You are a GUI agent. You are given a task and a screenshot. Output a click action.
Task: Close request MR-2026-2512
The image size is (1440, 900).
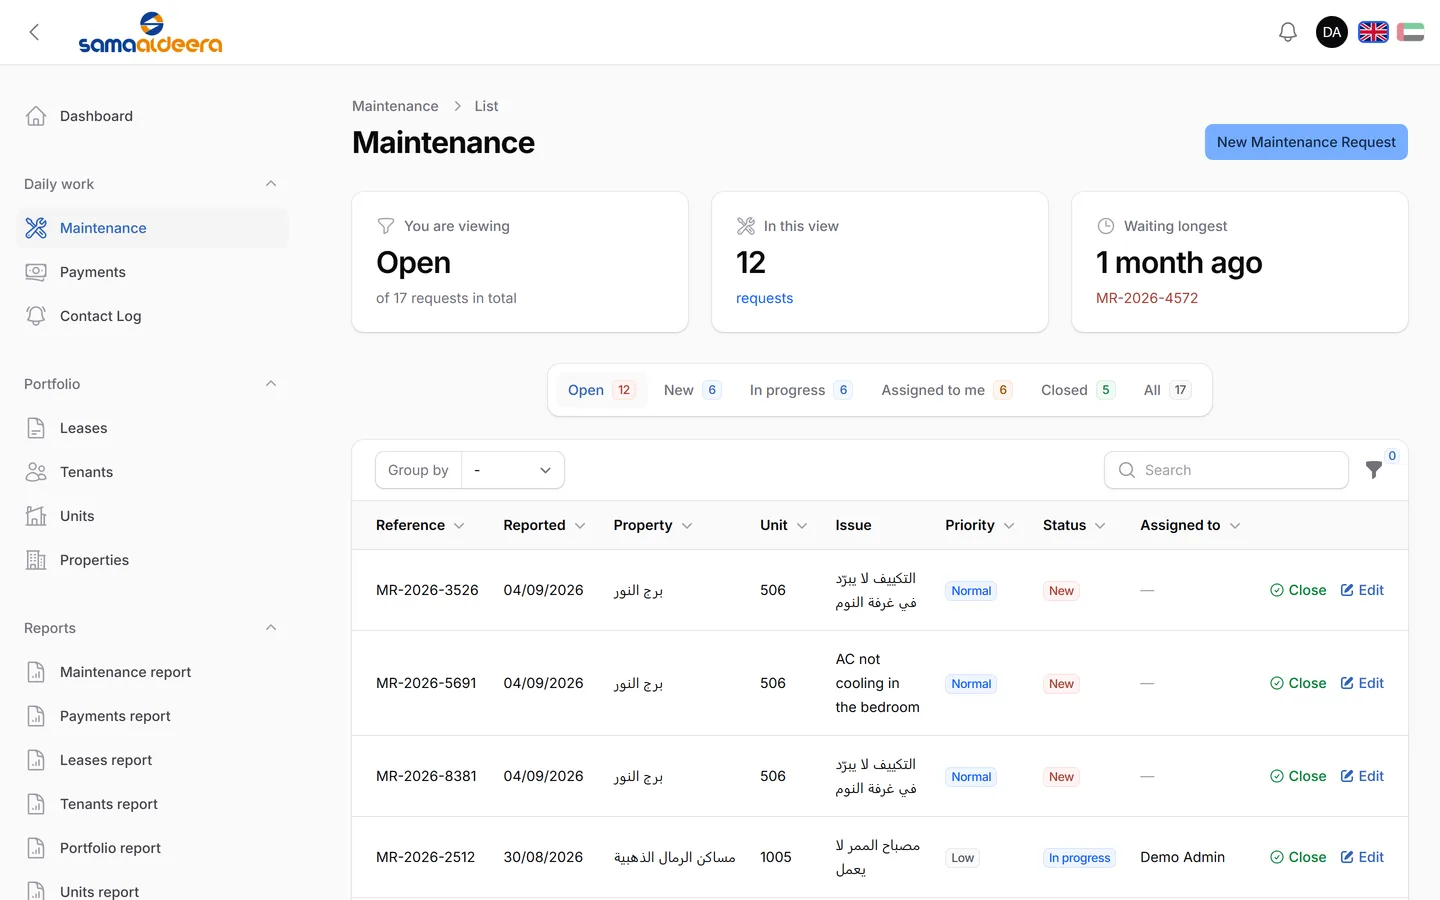pyautogui.click(x=1298, y=857)
